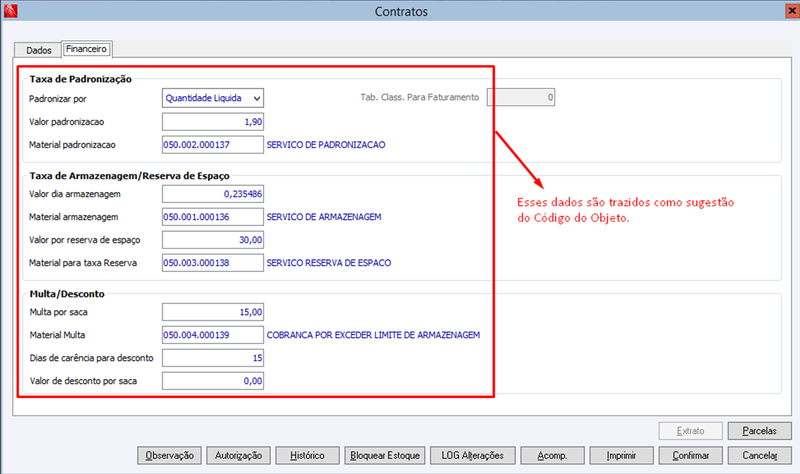This screenshot has width=800, height=474.
Task: Click the Tab. Class. Para Faturamento field
Action: 521,97
